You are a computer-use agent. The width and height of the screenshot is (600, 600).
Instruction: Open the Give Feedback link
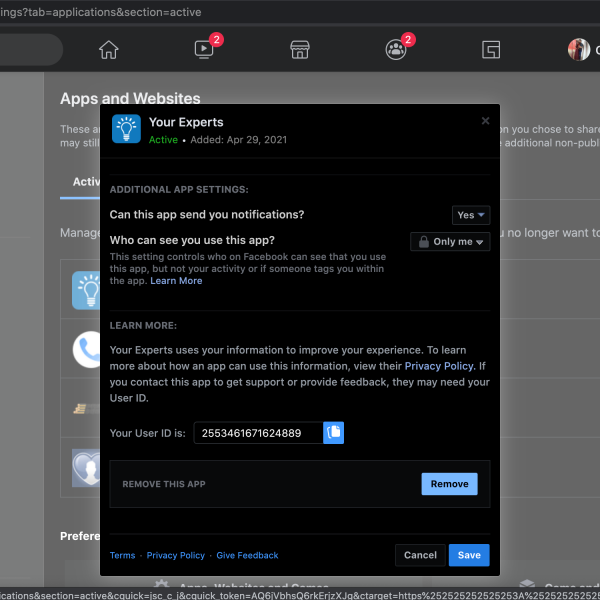pos(247,556)
